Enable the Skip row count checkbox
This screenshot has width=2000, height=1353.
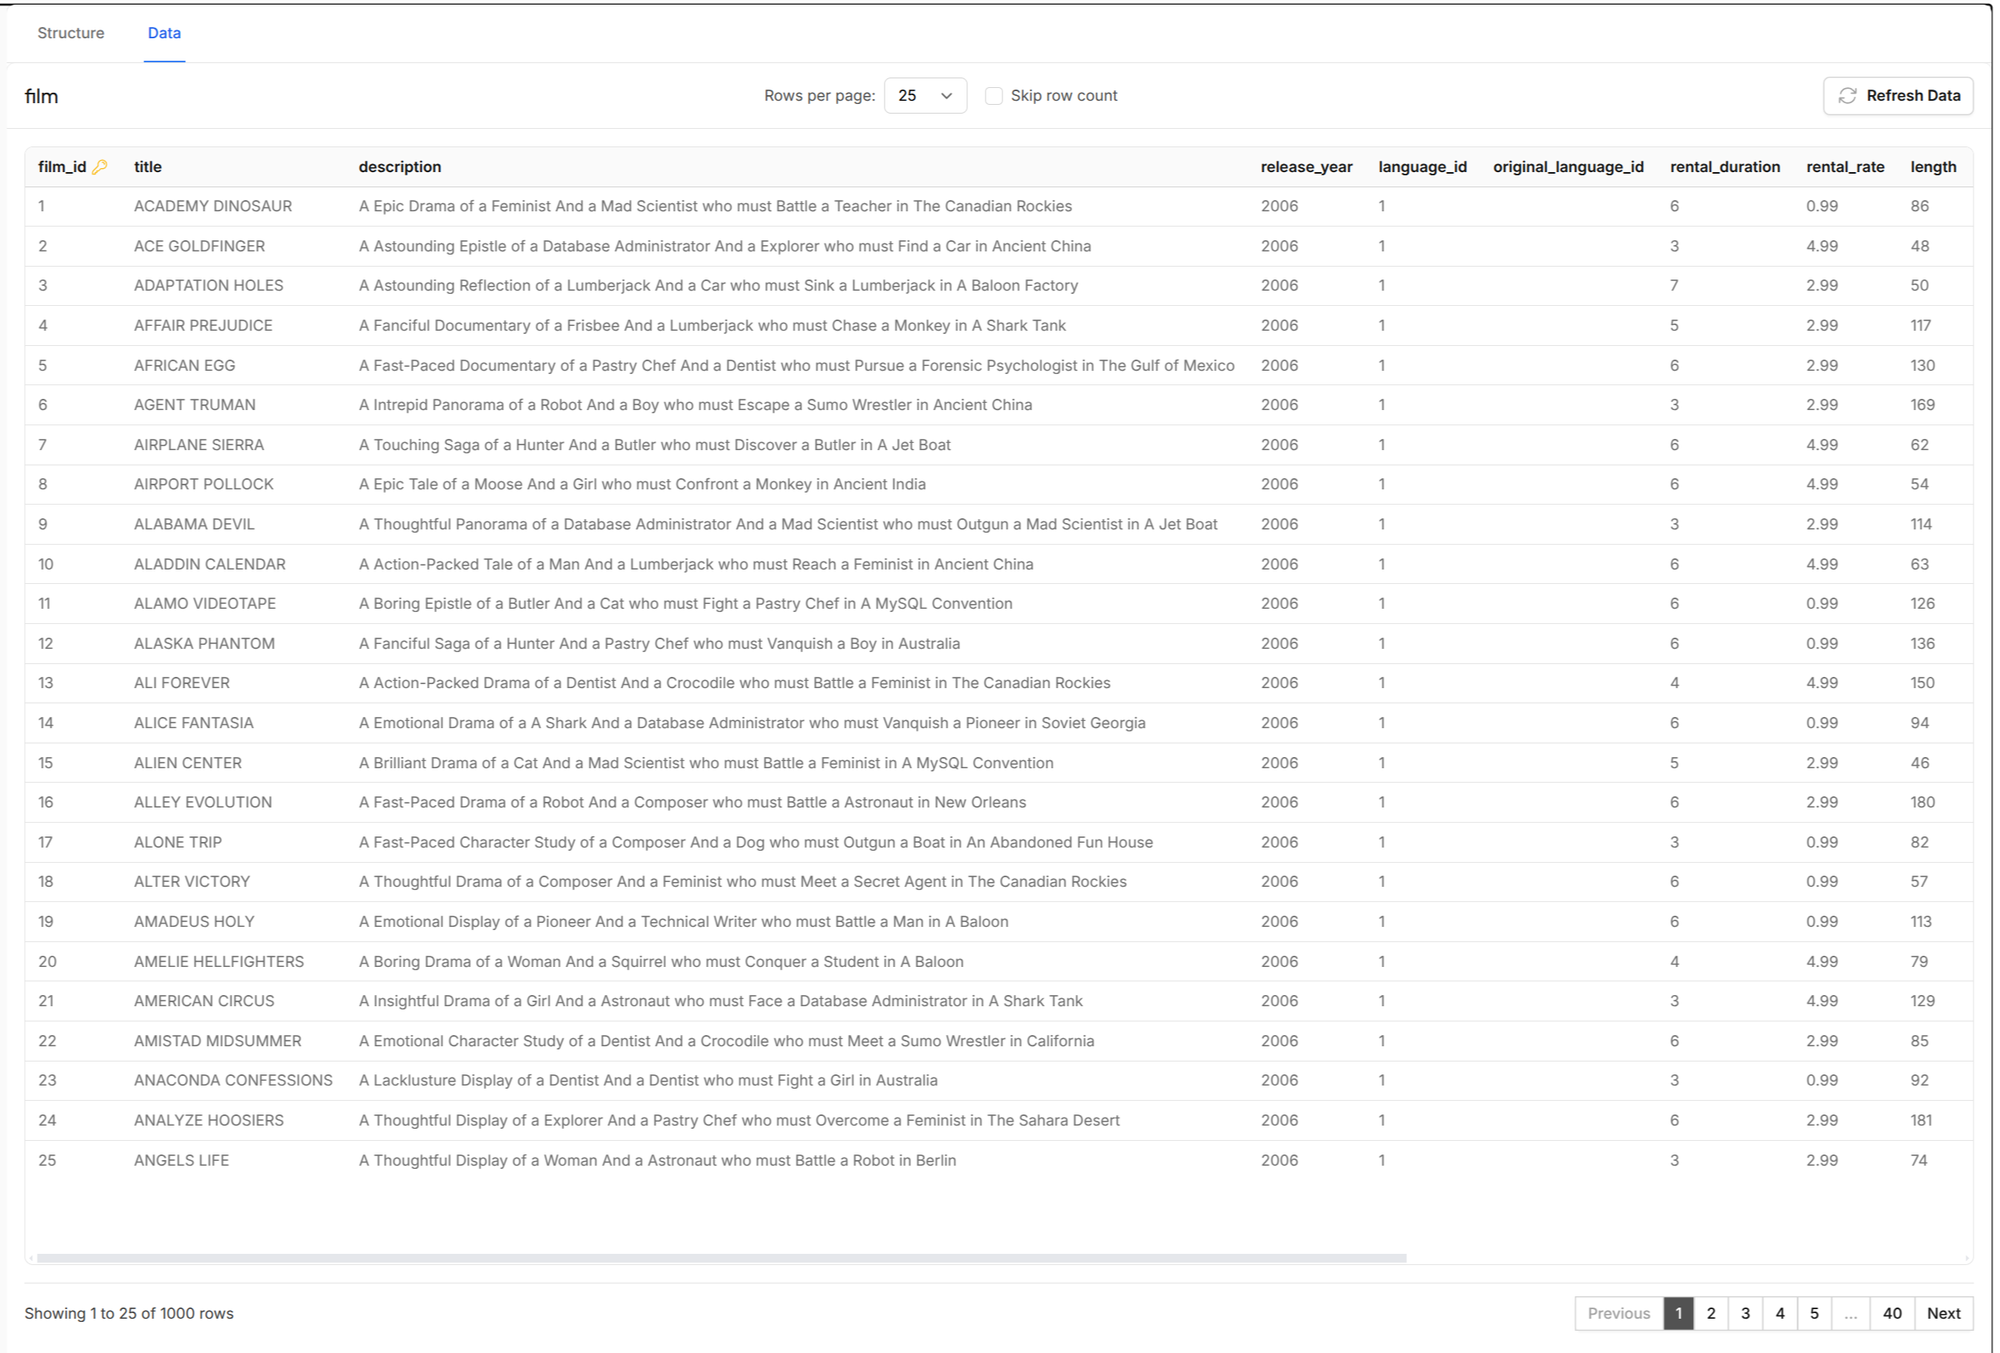click(994, 95)
